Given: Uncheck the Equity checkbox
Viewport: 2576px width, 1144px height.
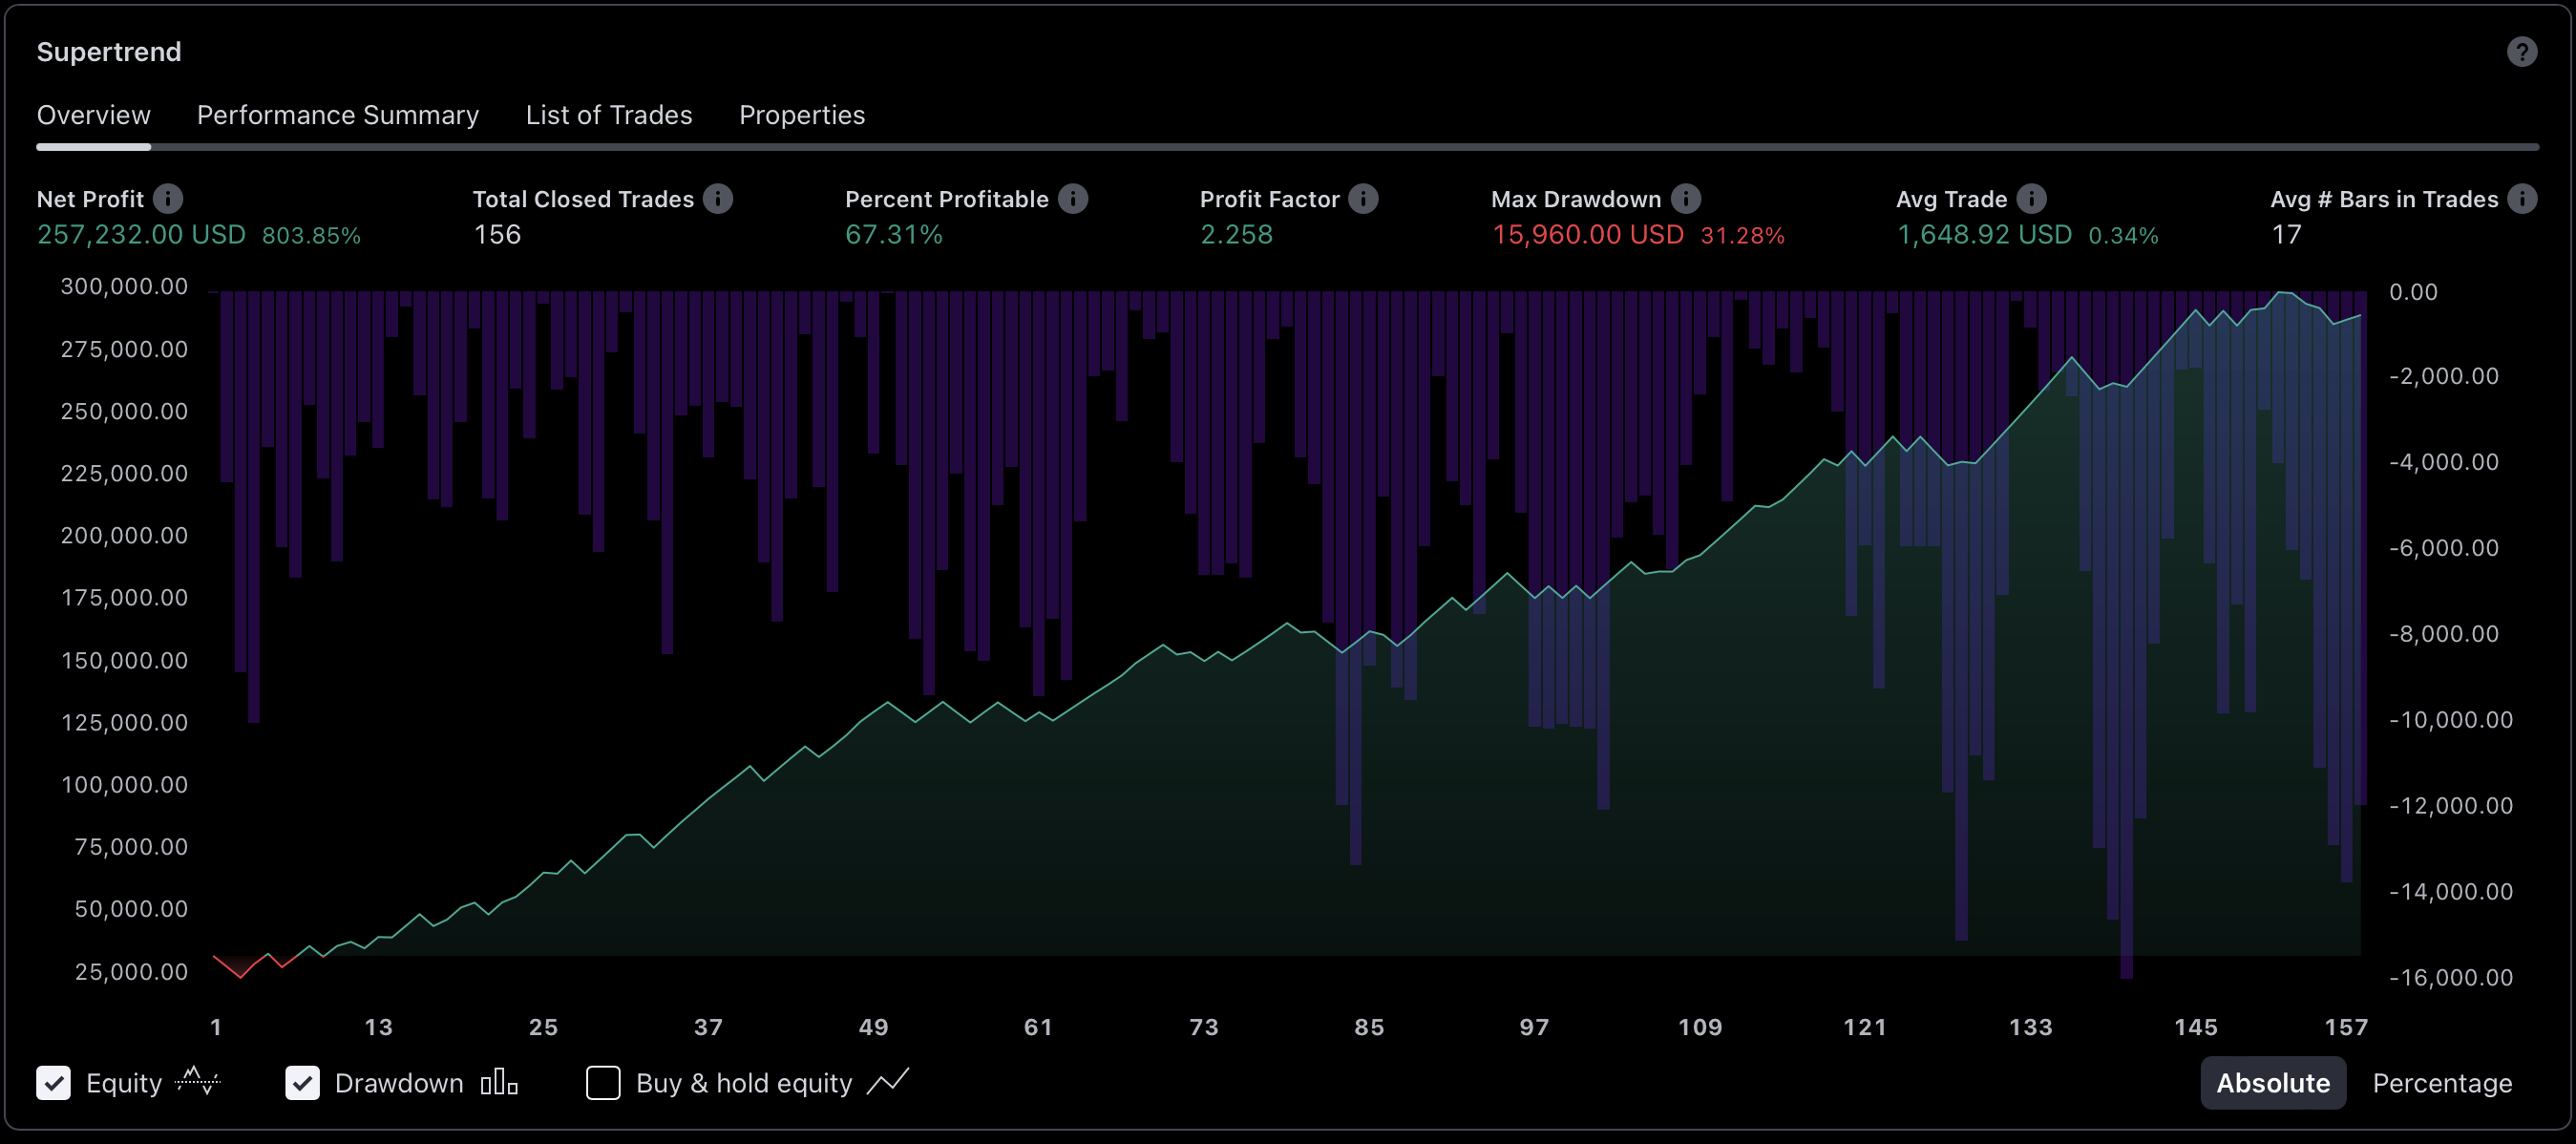Looking at the screenshot, I should 54,1083.
